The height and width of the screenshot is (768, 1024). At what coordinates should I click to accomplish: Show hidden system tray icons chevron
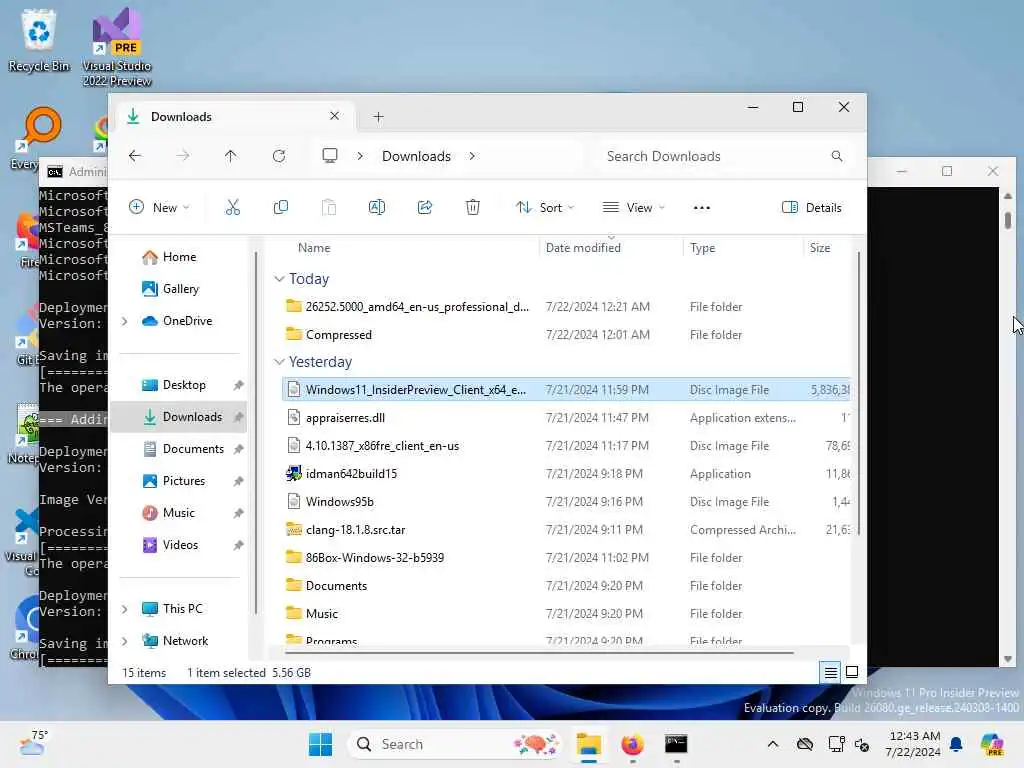[773, 744]
